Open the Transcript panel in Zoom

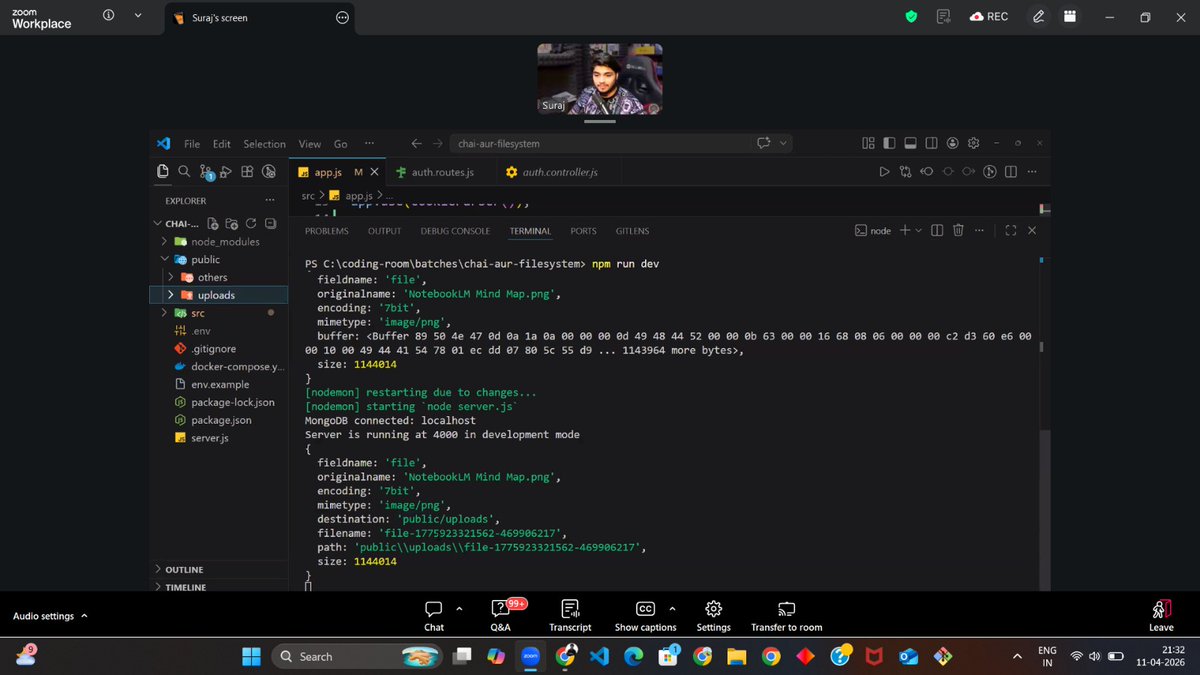click(570, 614)
